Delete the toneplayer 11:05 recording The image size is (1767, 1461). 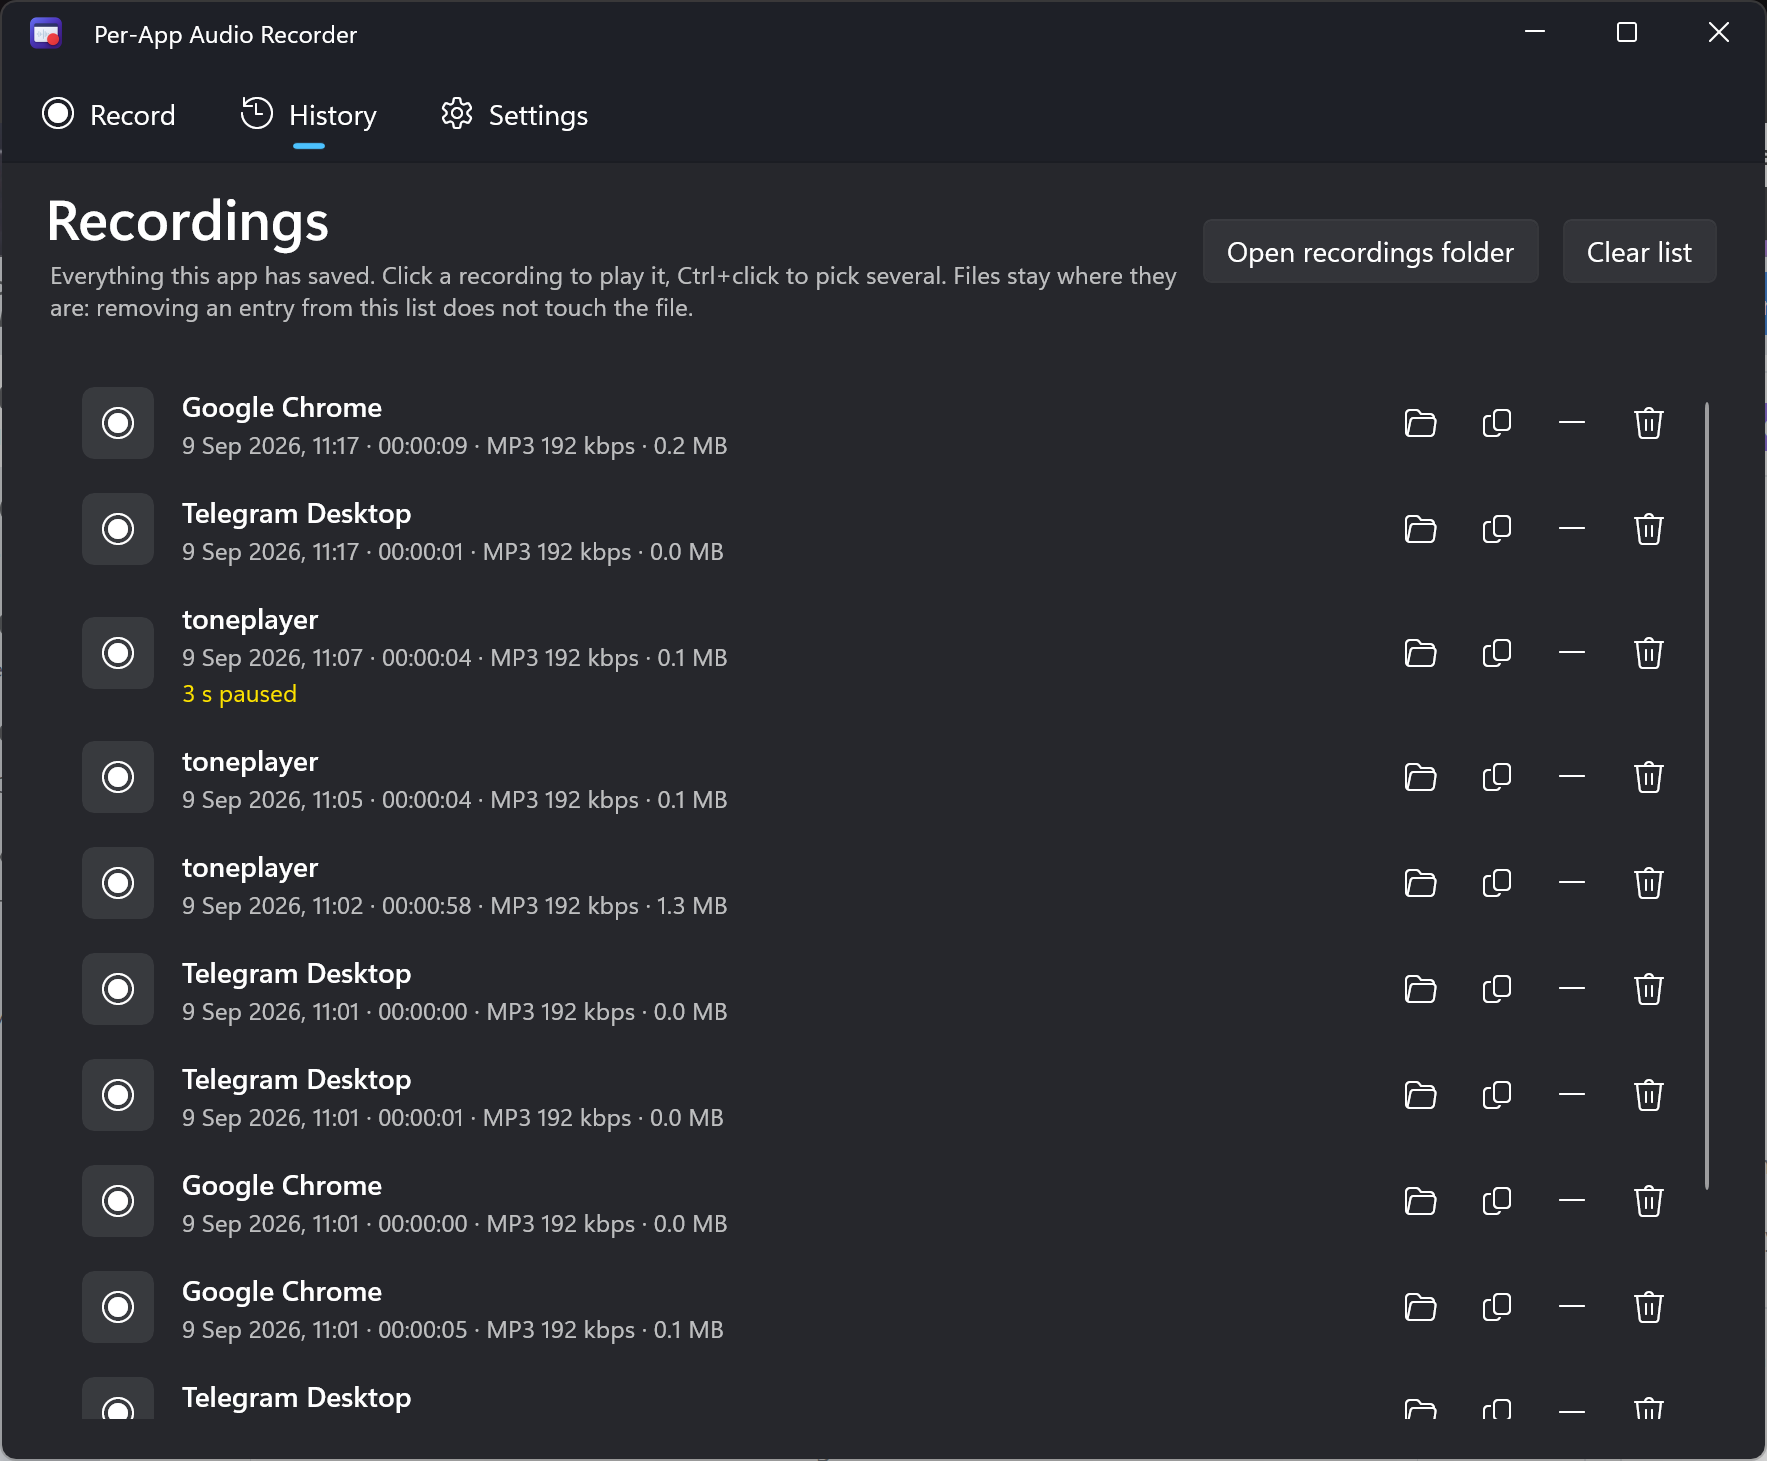tap(1648, 777)
